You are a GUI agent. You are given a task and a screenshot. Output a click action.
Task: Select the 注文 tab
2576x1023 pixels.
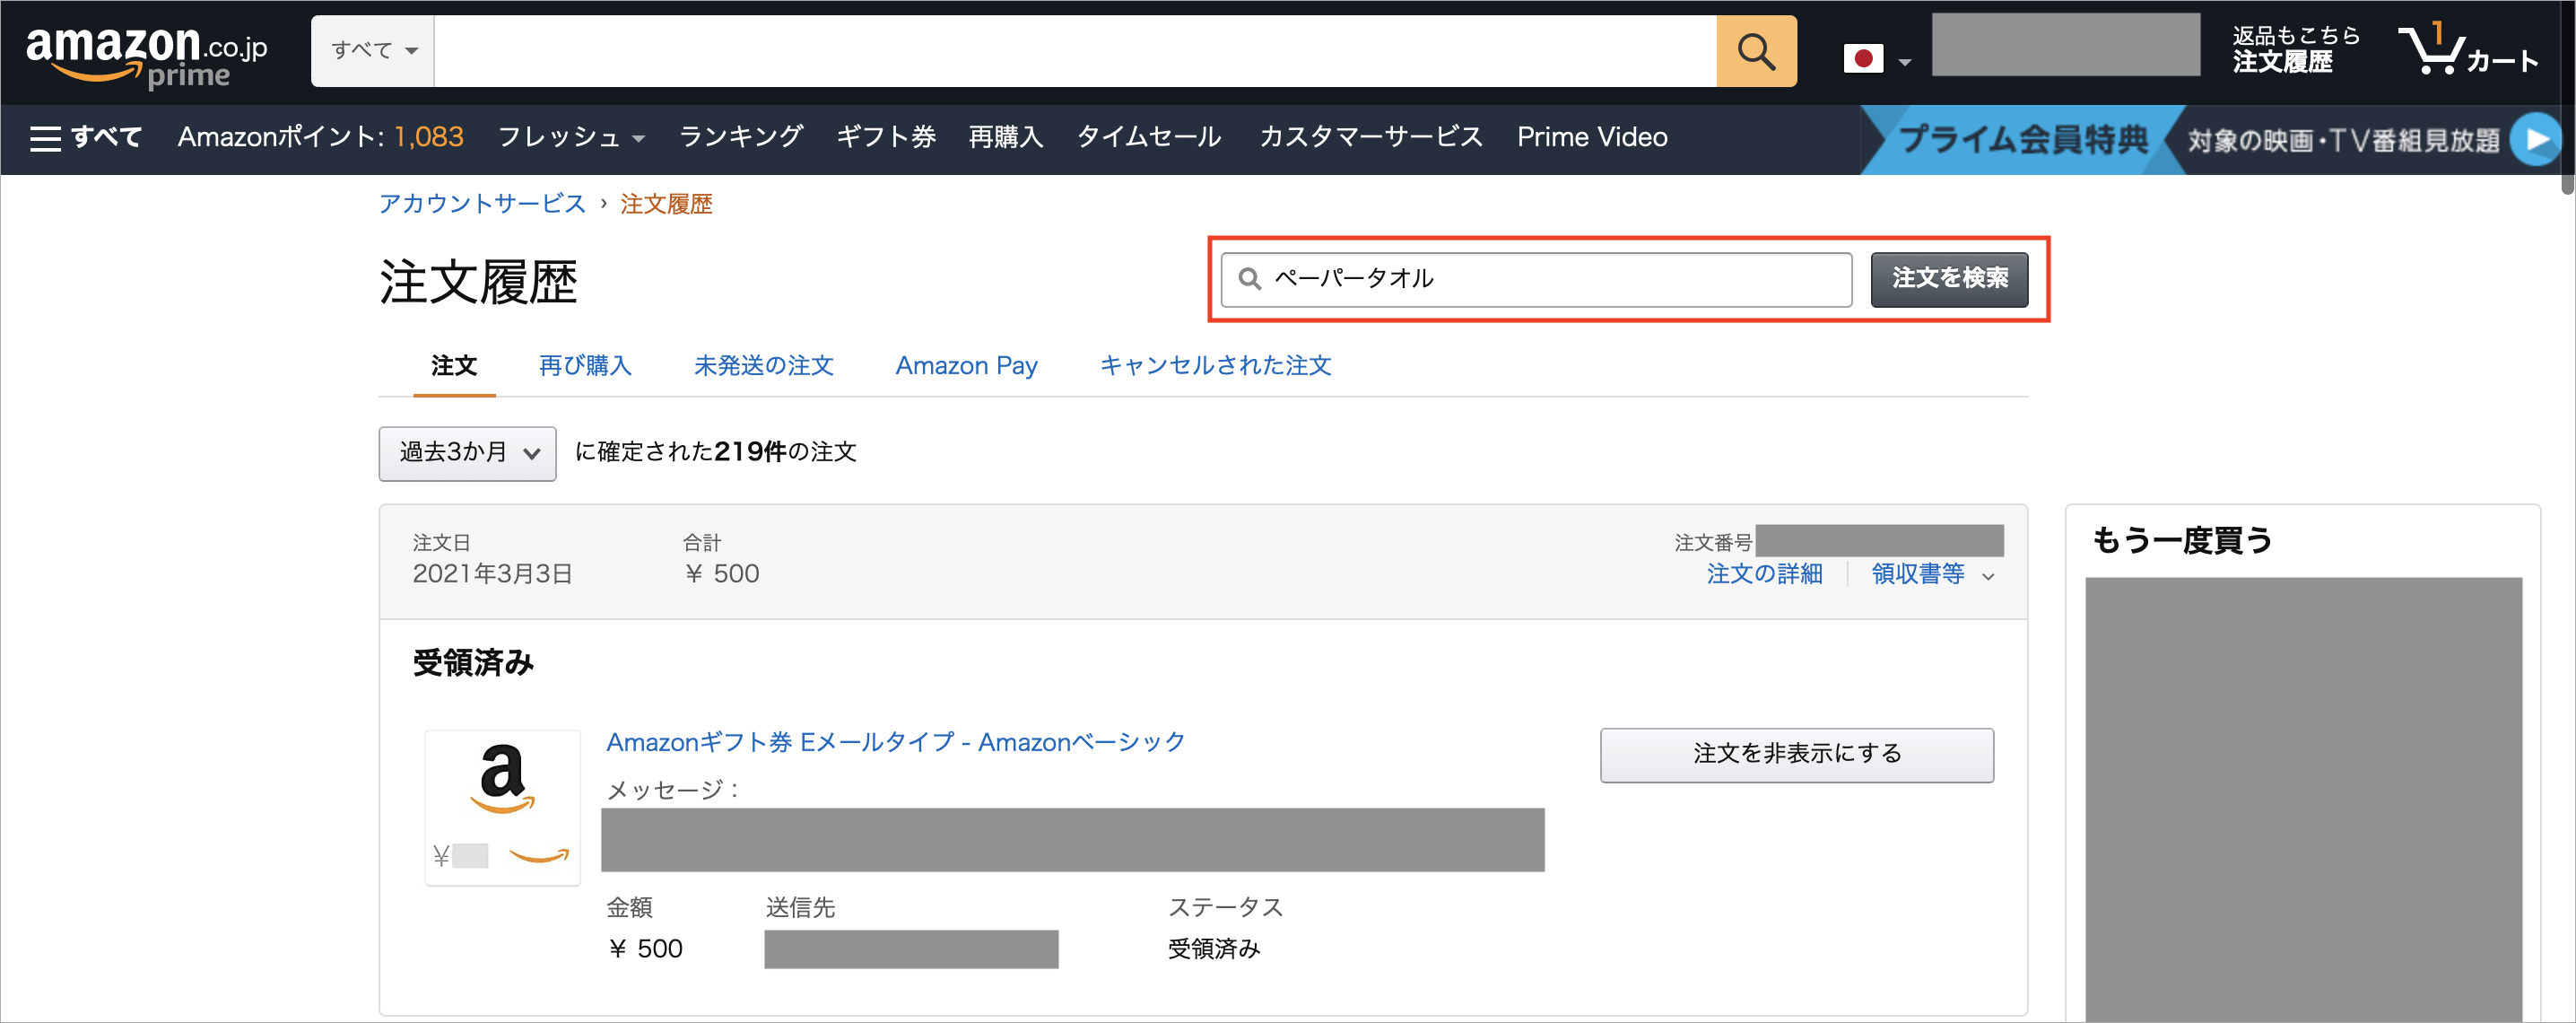[x=454, y=366]
